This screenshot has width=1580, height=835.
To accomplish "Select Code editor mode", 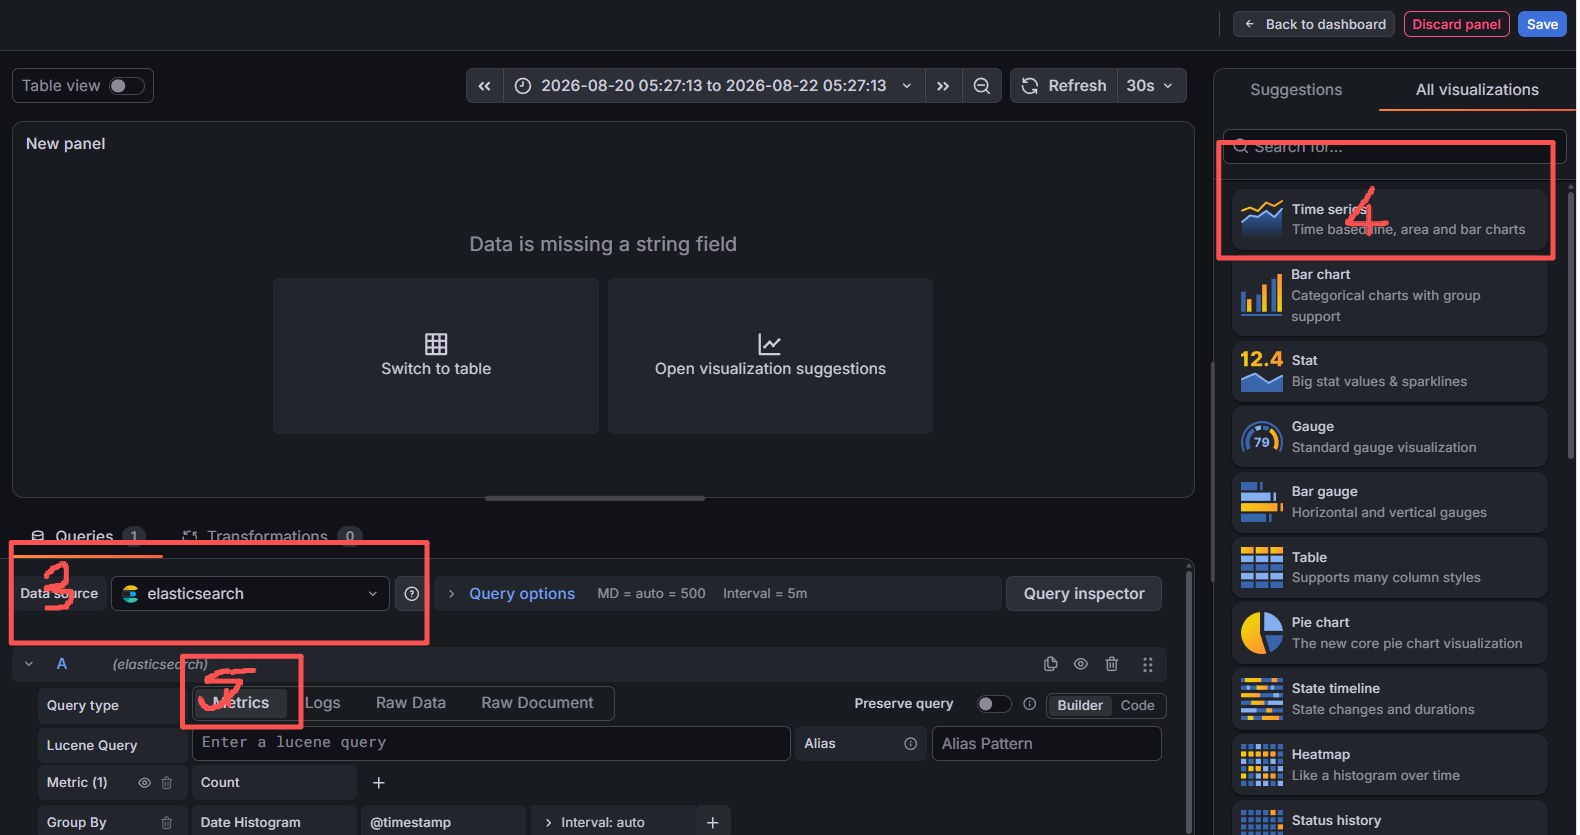I will coord(1138,705).
